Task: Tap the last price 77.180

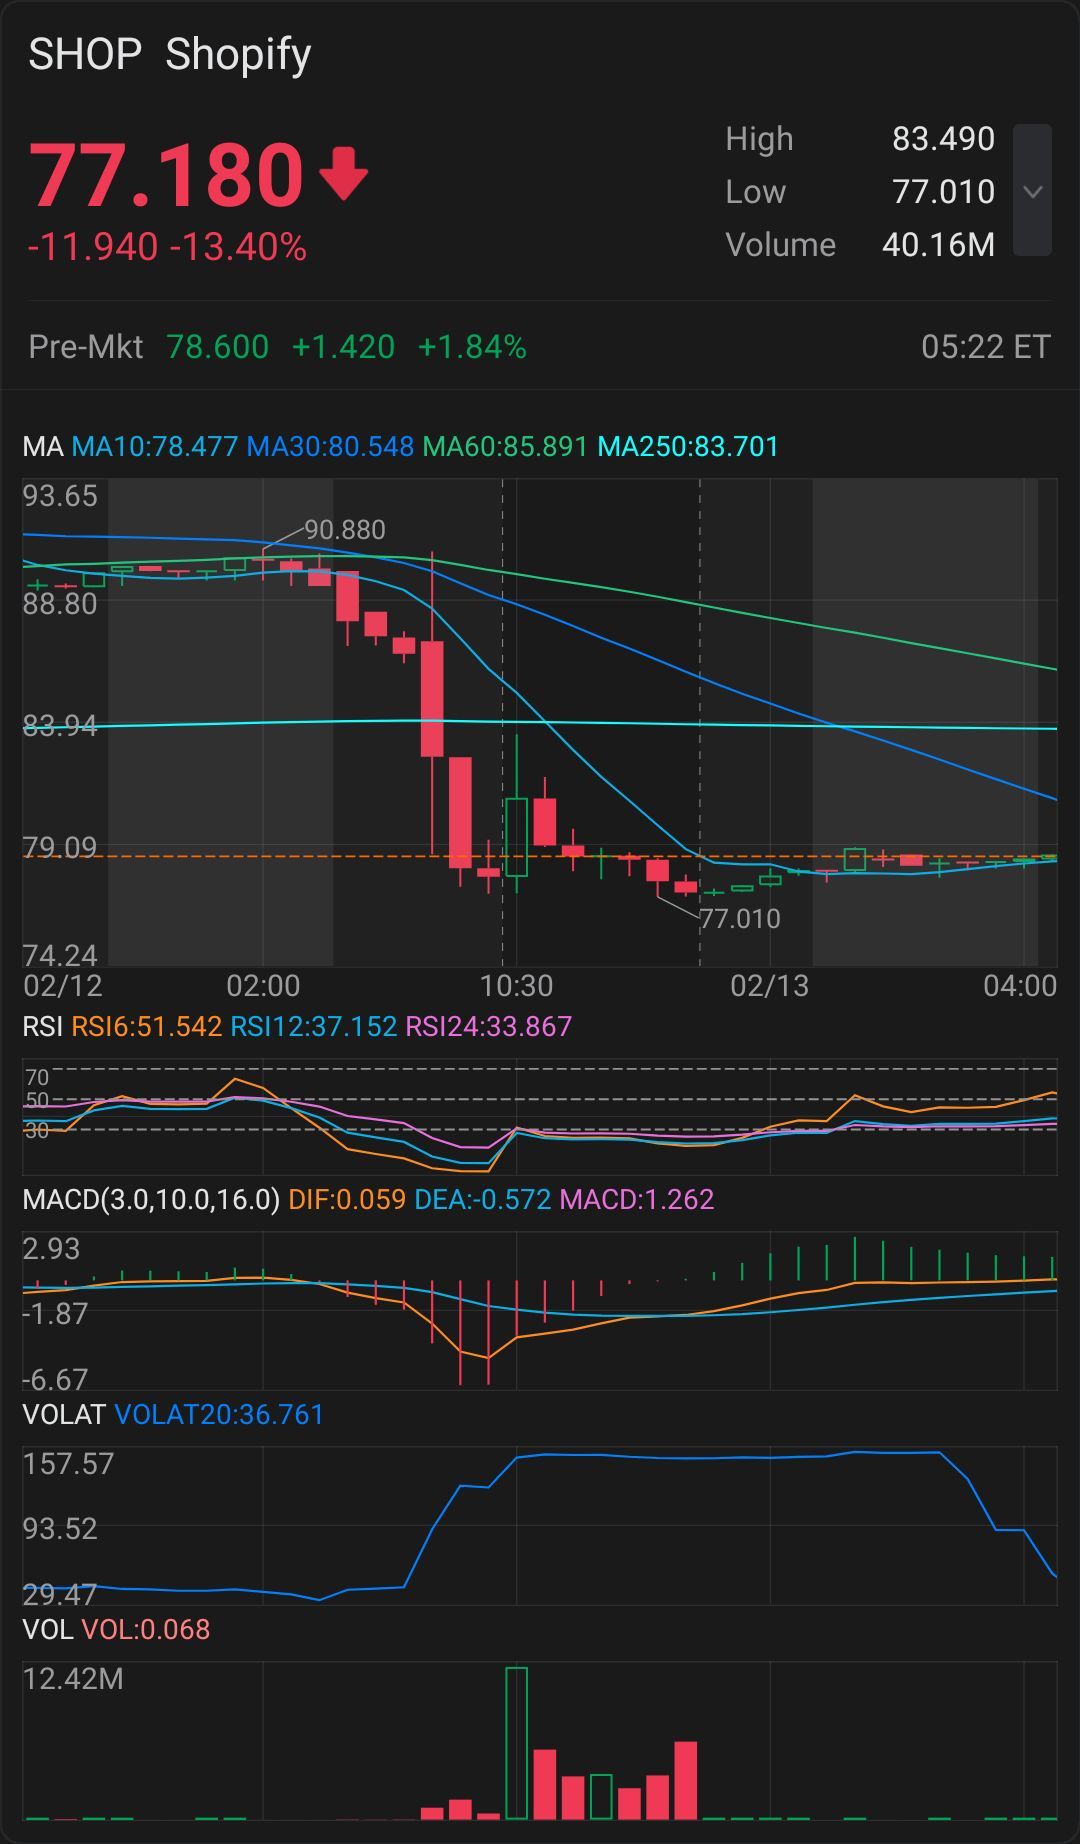Action: click(x=166, y=176)
